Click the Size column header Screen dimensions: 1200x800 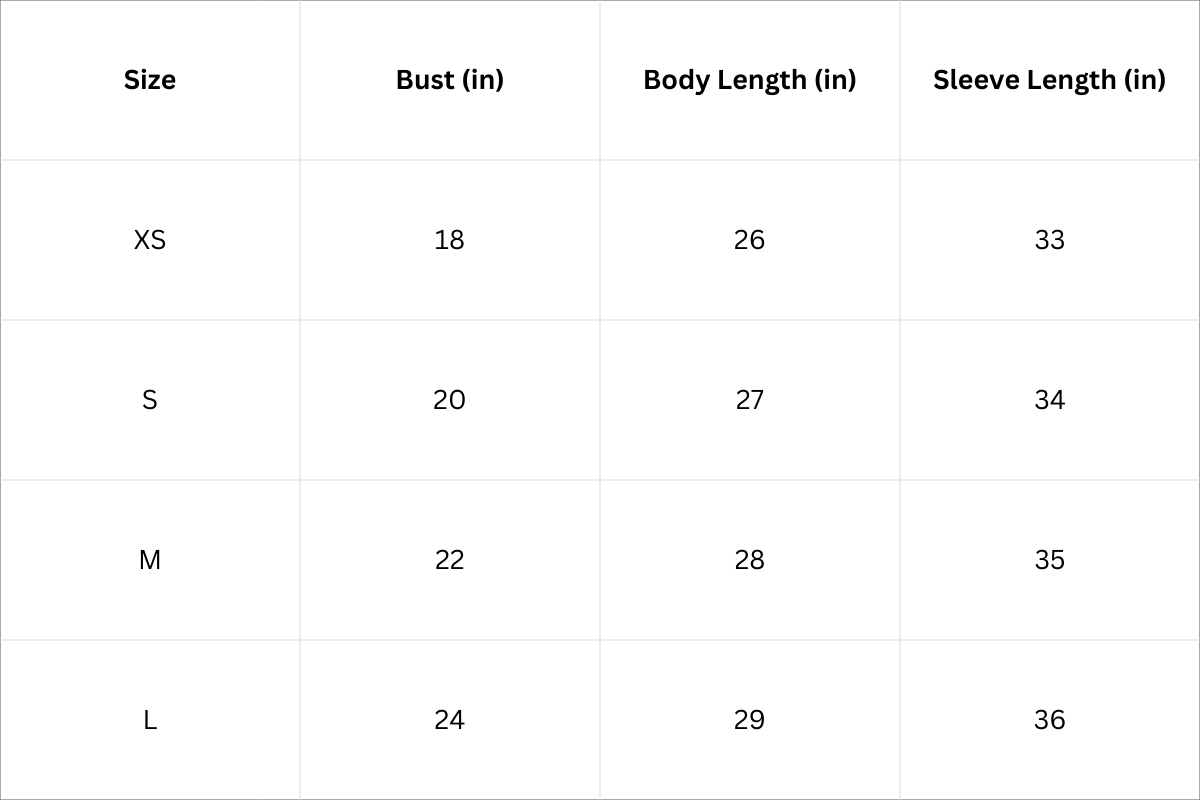(x=150, y=80)
